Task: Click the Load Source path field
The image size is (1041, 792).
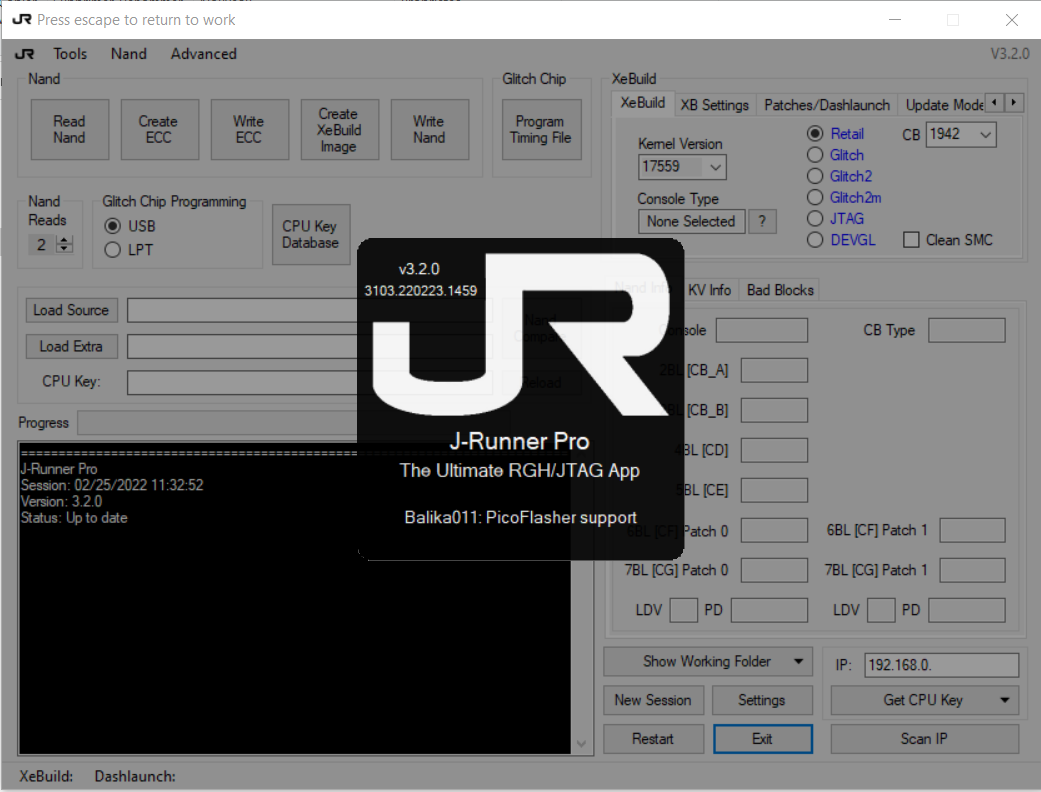Action: coord(309,310)
